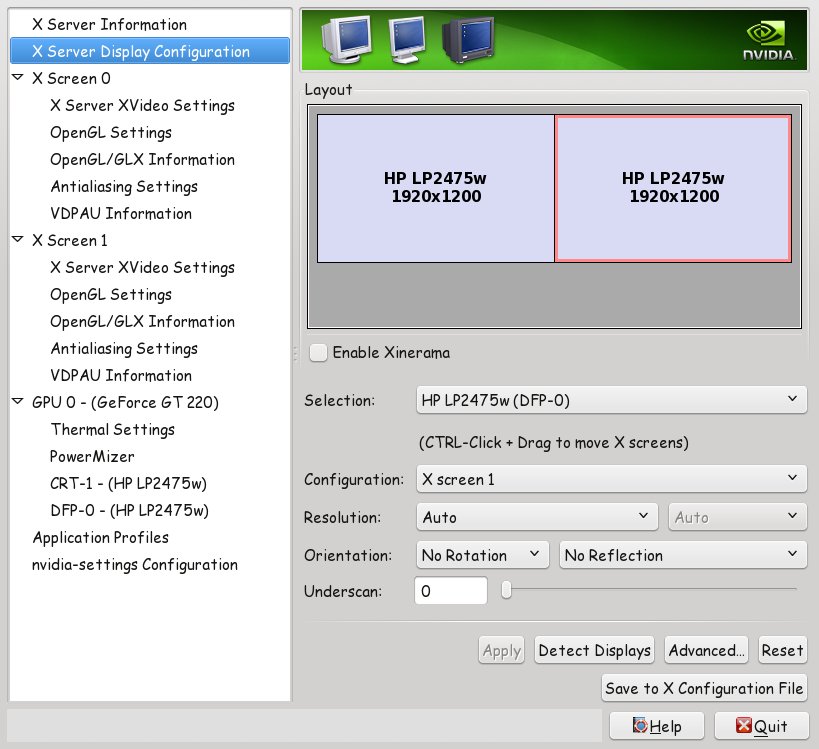Image resolution: width=819 pixels, height=749 pixels.
Task: Click the red X icon on Quit
Action: 743,725
